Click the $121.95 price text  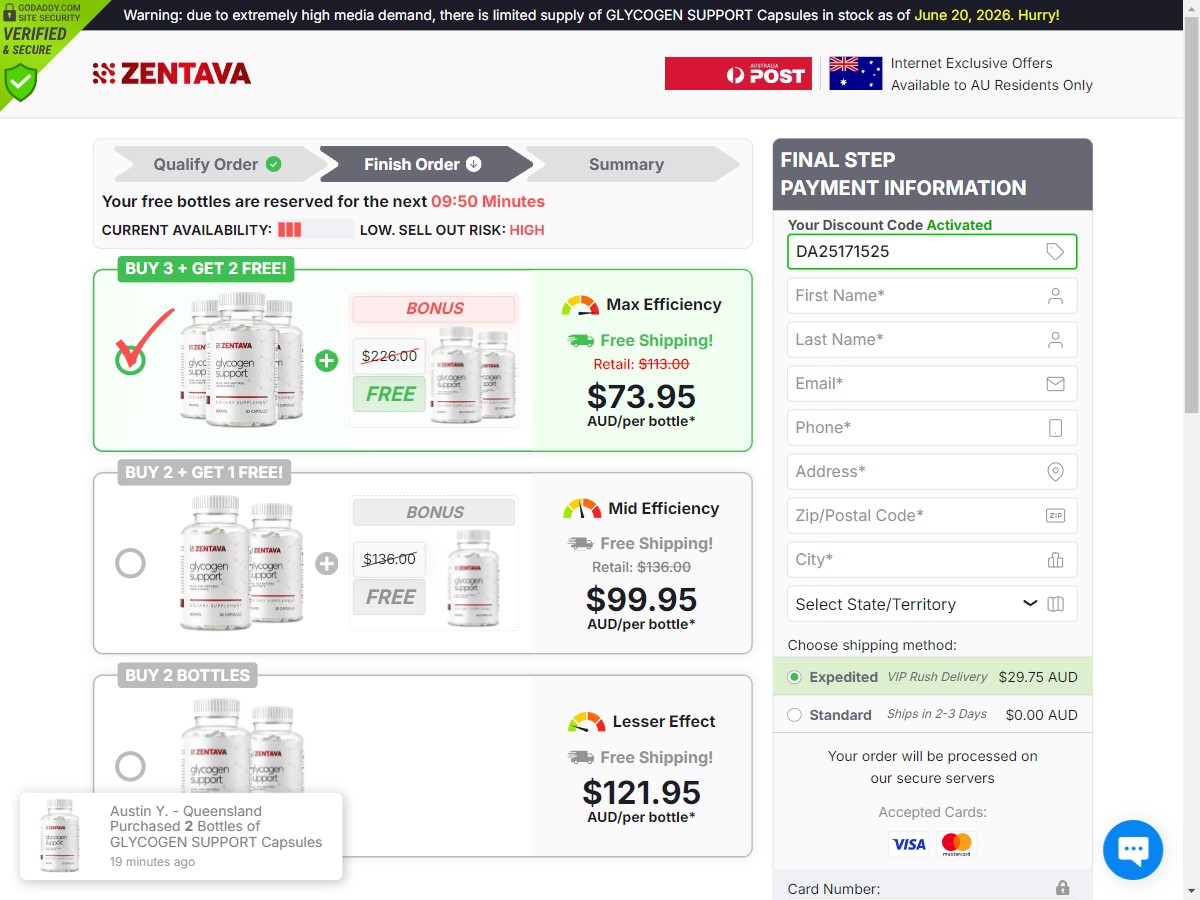tap(641, 793)
